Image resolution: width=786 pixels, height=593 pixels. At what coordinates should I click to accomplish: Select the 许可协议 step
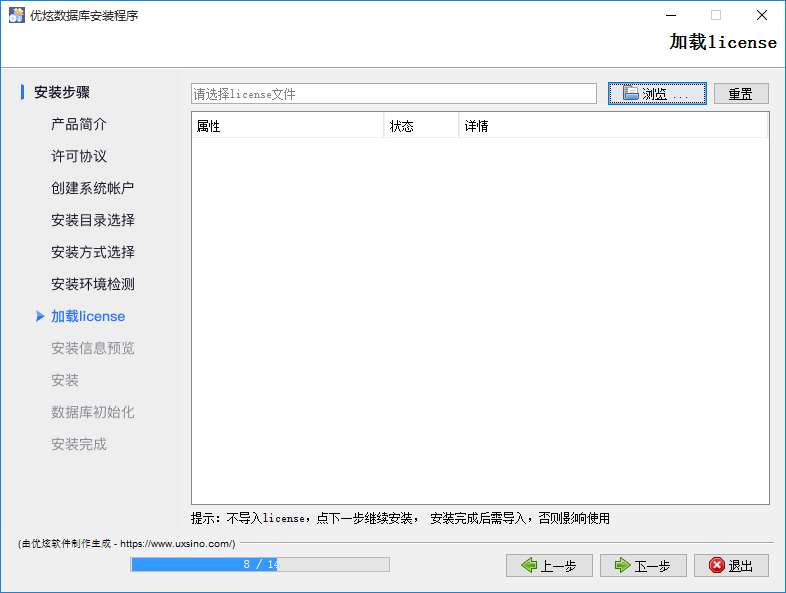[x=79, y=156]
